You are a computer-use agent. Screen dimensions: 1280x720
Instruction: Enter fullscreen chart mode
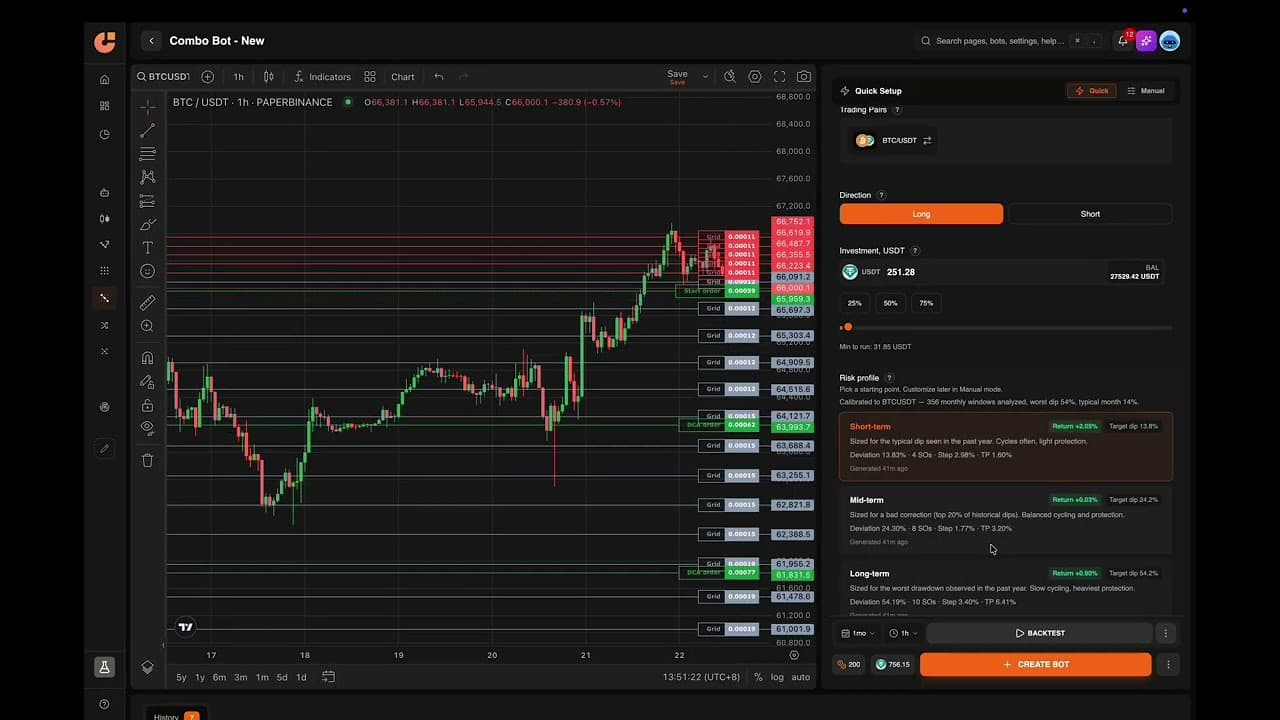pyautogui.click(x=779, y=76)
